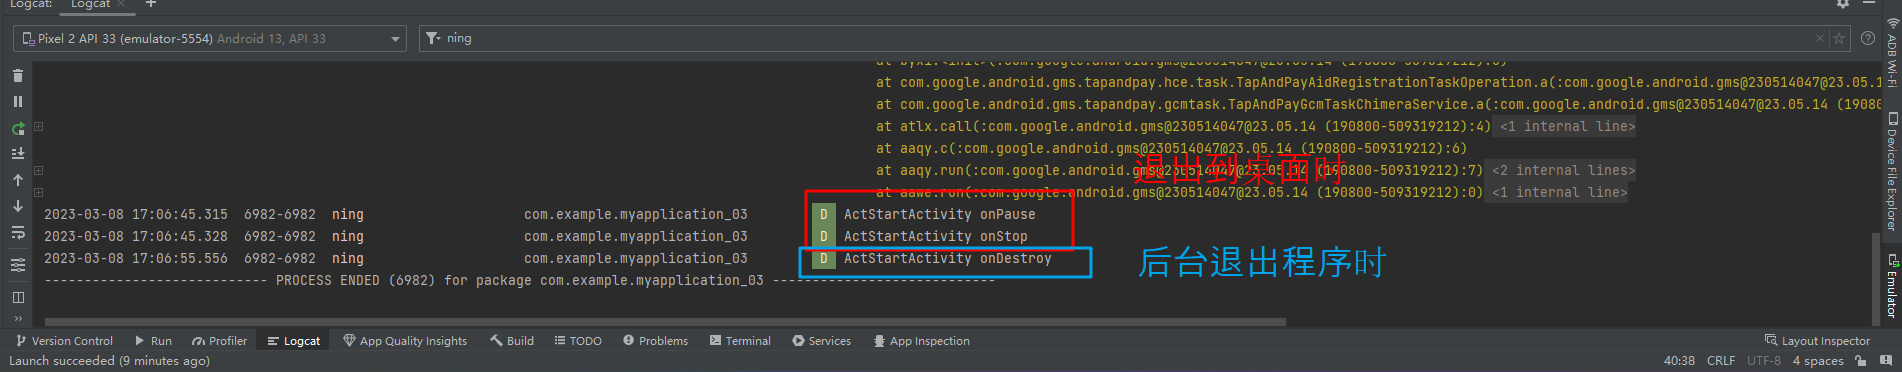Favorite the current filter with star

[x=1838, y=38]
